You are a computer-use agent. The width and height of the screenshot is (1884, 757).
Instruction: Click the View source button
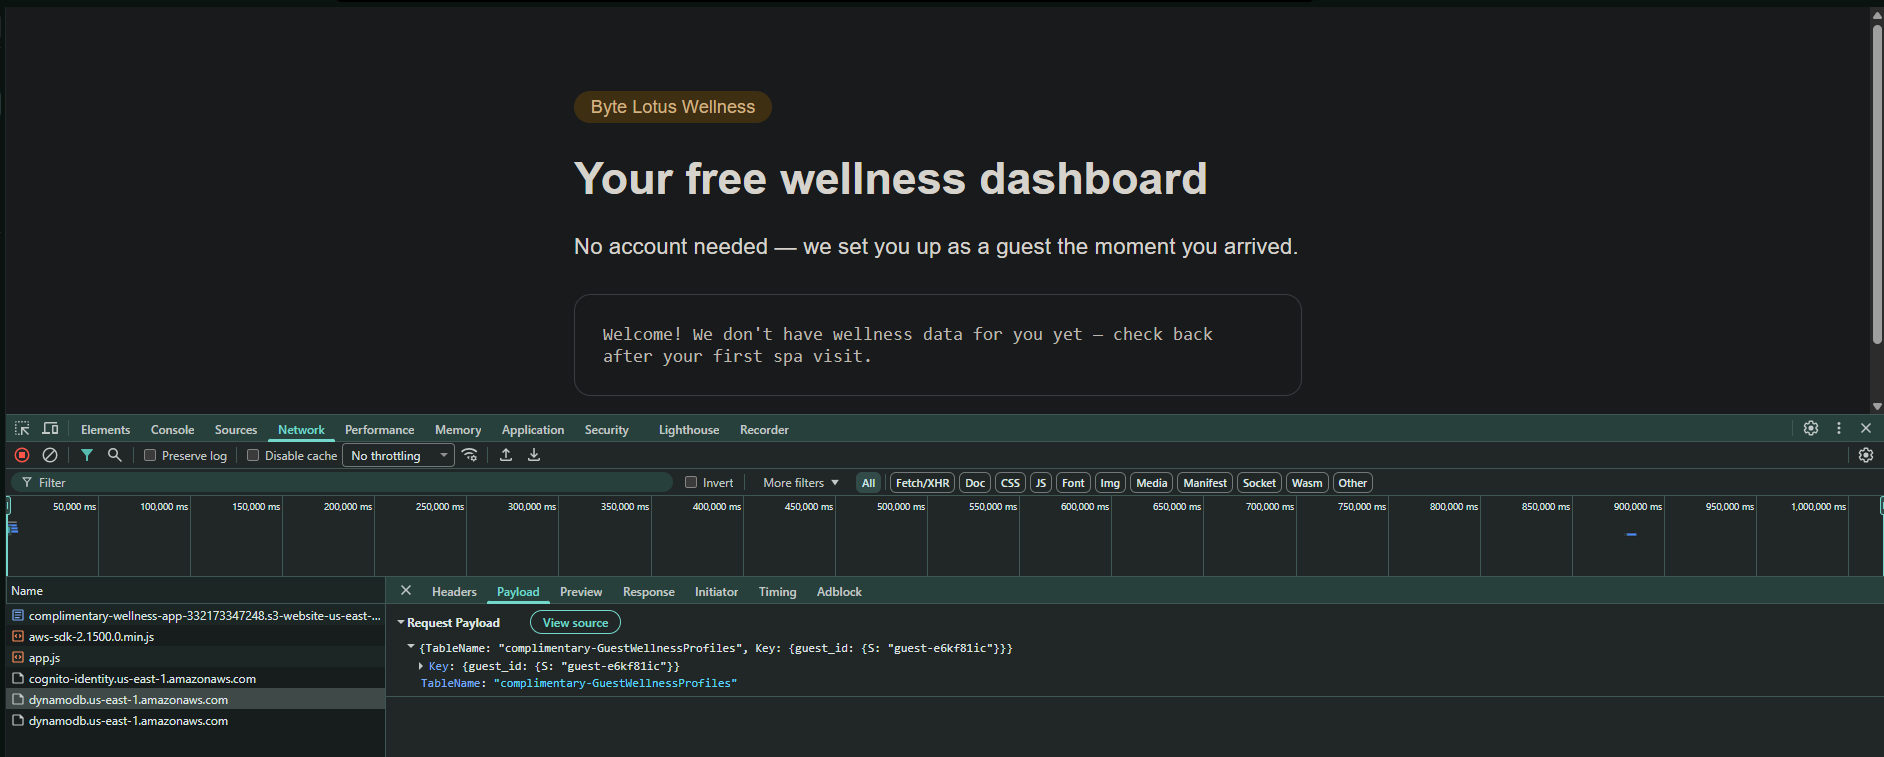coord(575,622)
